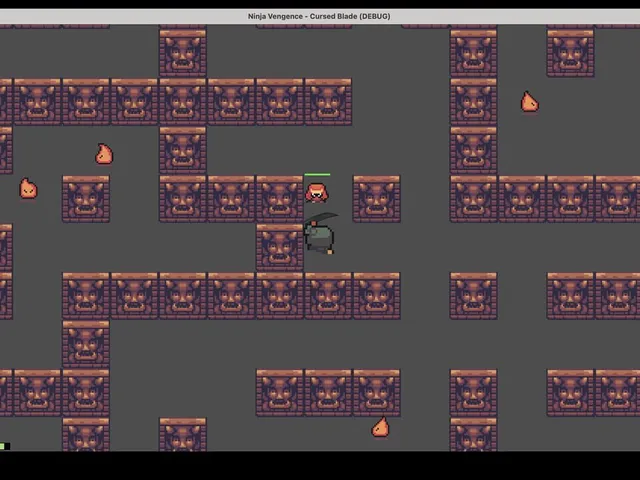This screenshot has width=640, height=480.
Task: Select the red-haired enemy above the ninja
Action: click(x=317, y=193)
